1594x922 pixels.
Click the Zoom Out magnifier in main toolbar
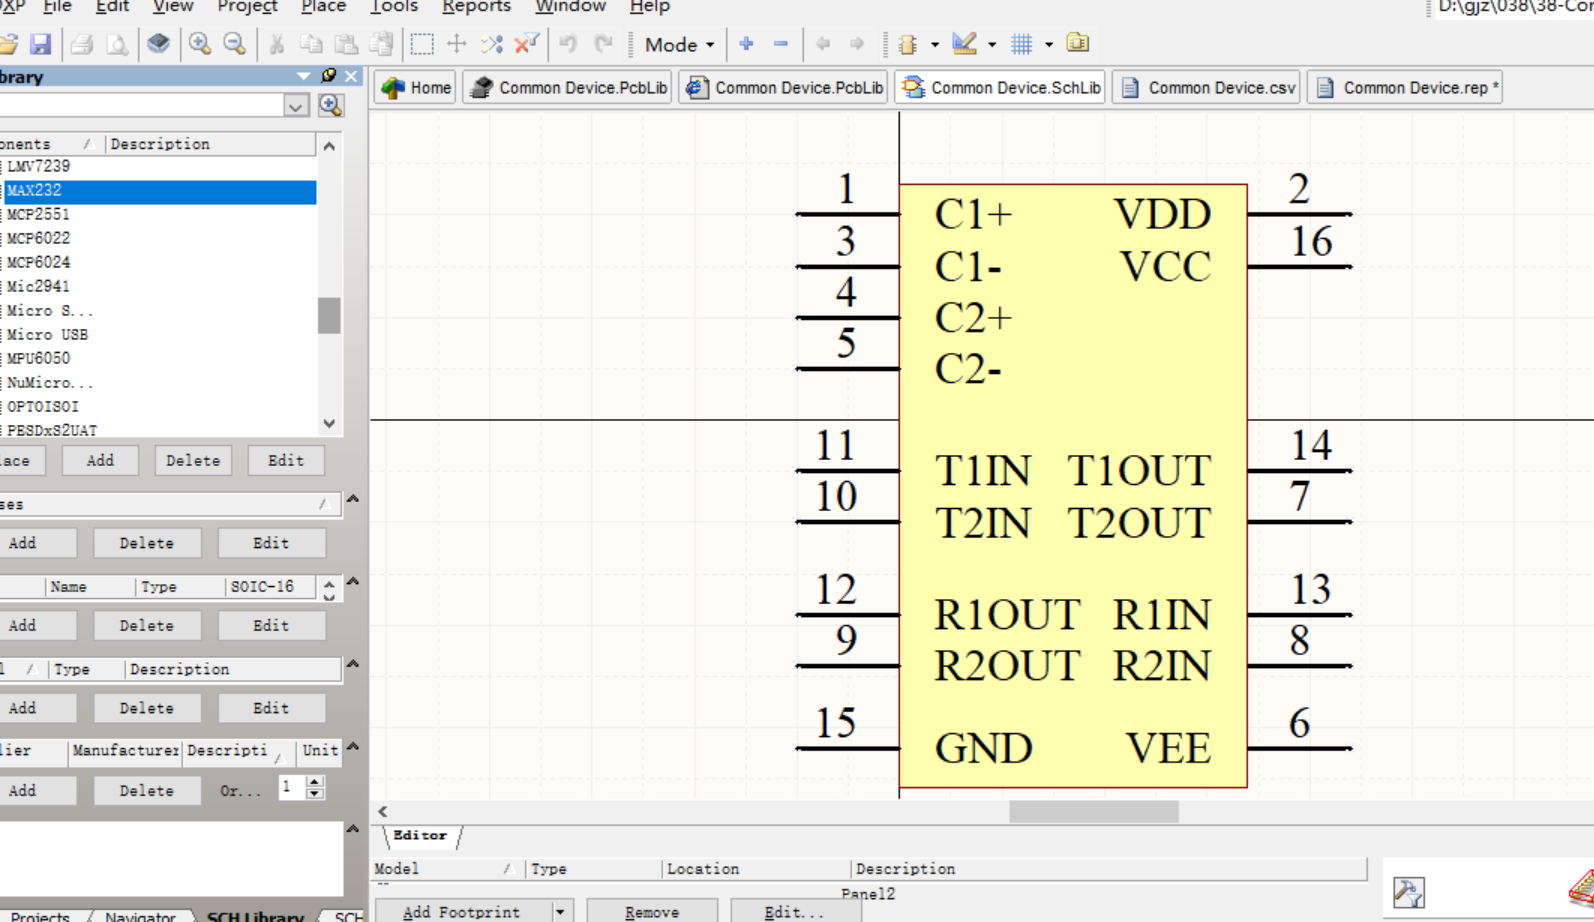pos(235,44)
